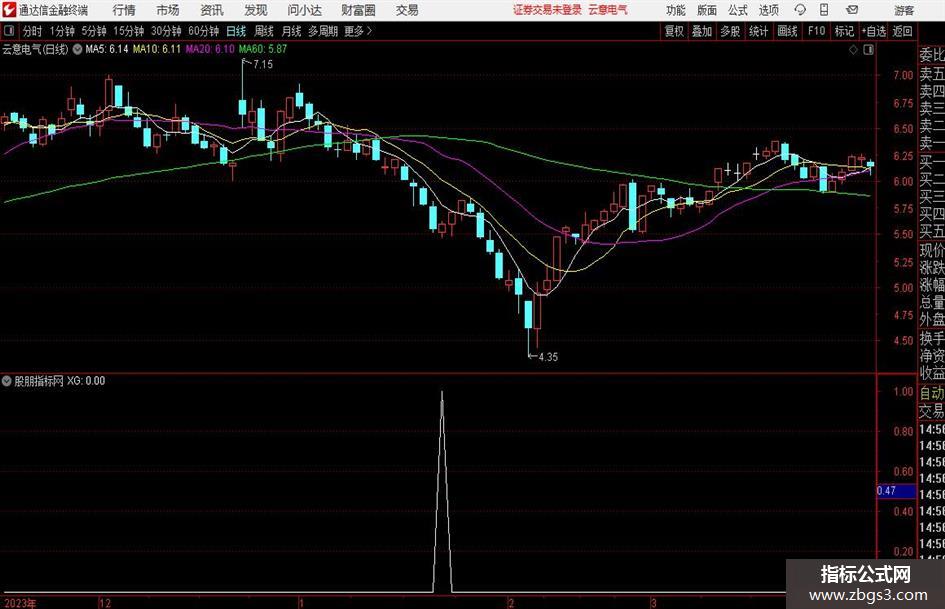Click the 7.00 price axis label

click(x=903, y=75)
